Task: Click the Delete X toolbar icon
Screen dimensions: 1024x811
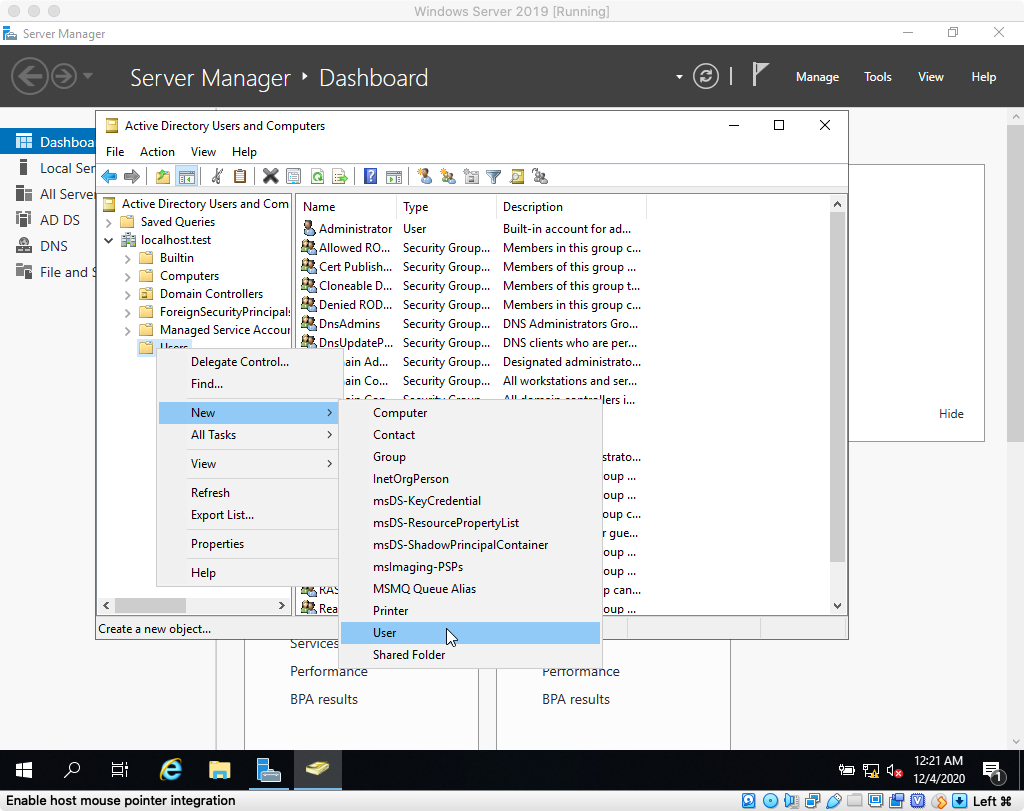Action: point(270,176)
